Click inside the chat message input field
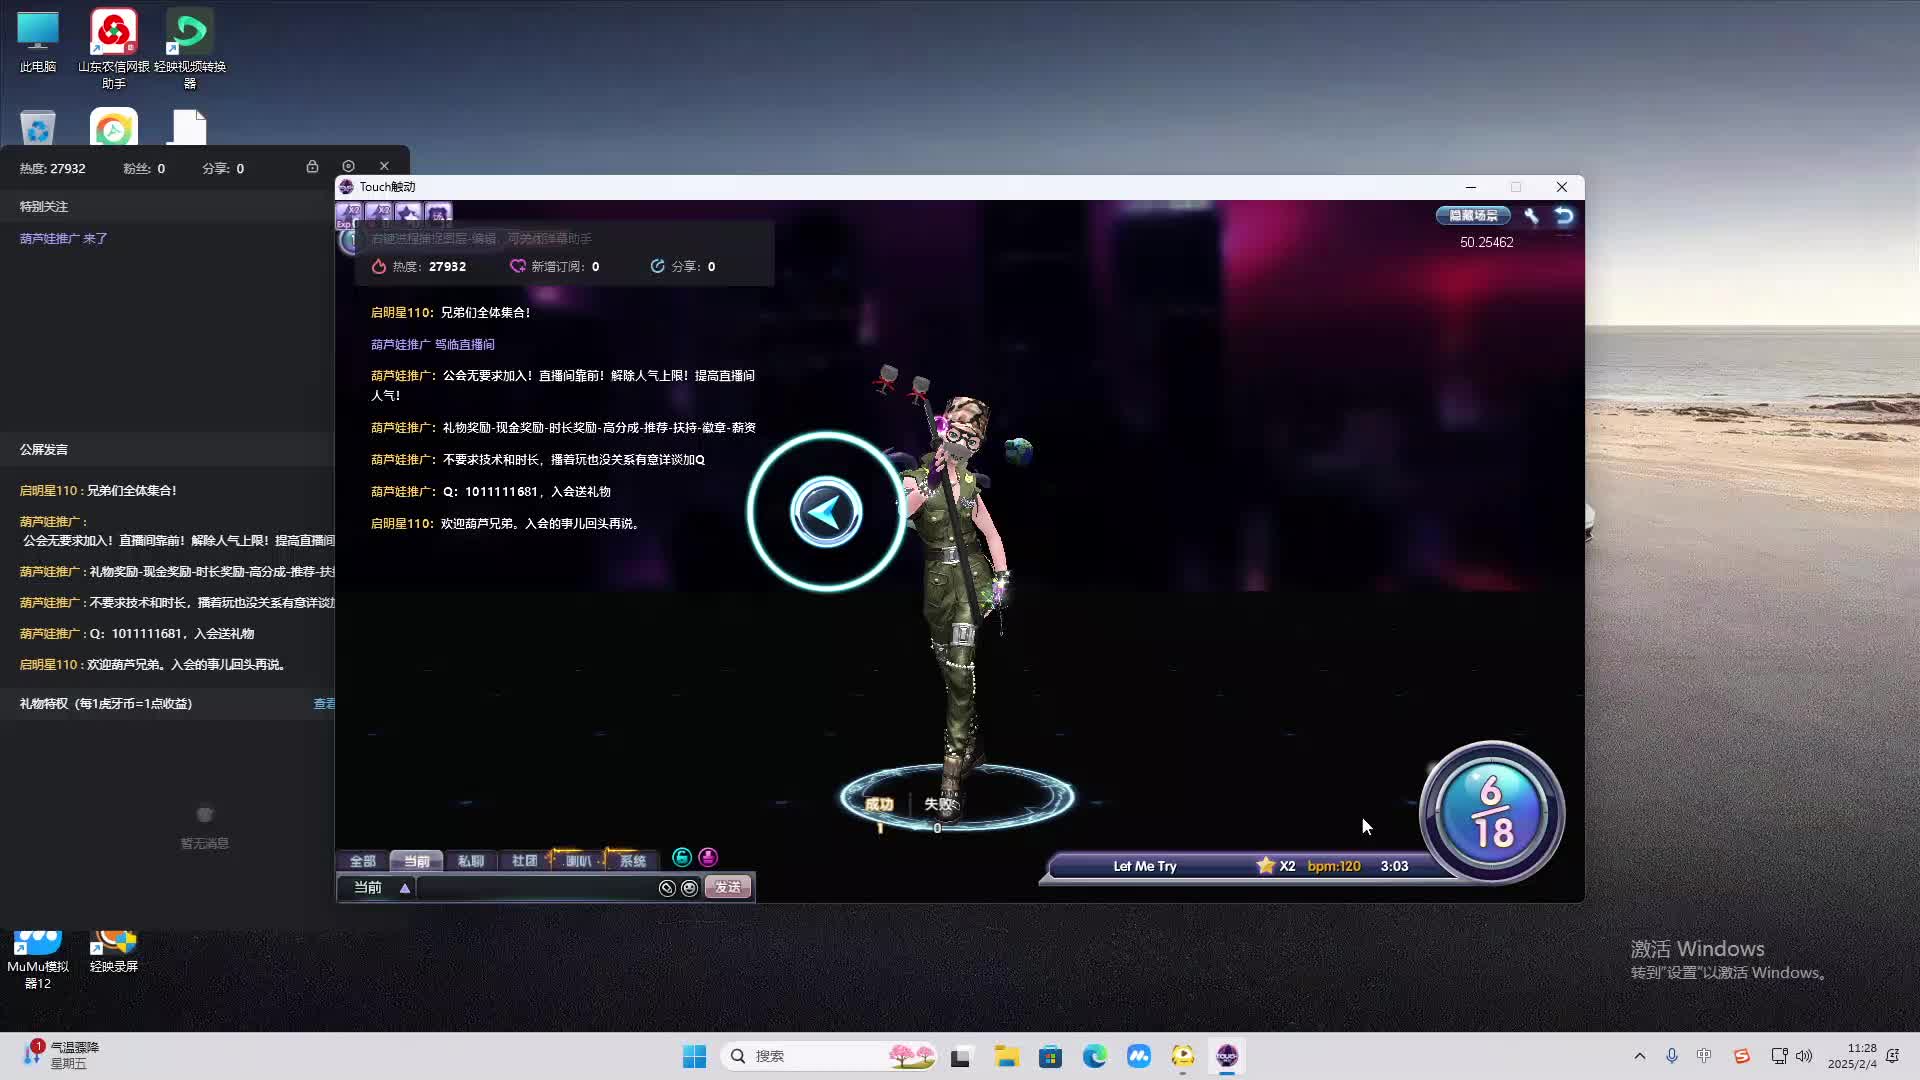Viewport: 1920px width, 1080px height. point(540,888)
